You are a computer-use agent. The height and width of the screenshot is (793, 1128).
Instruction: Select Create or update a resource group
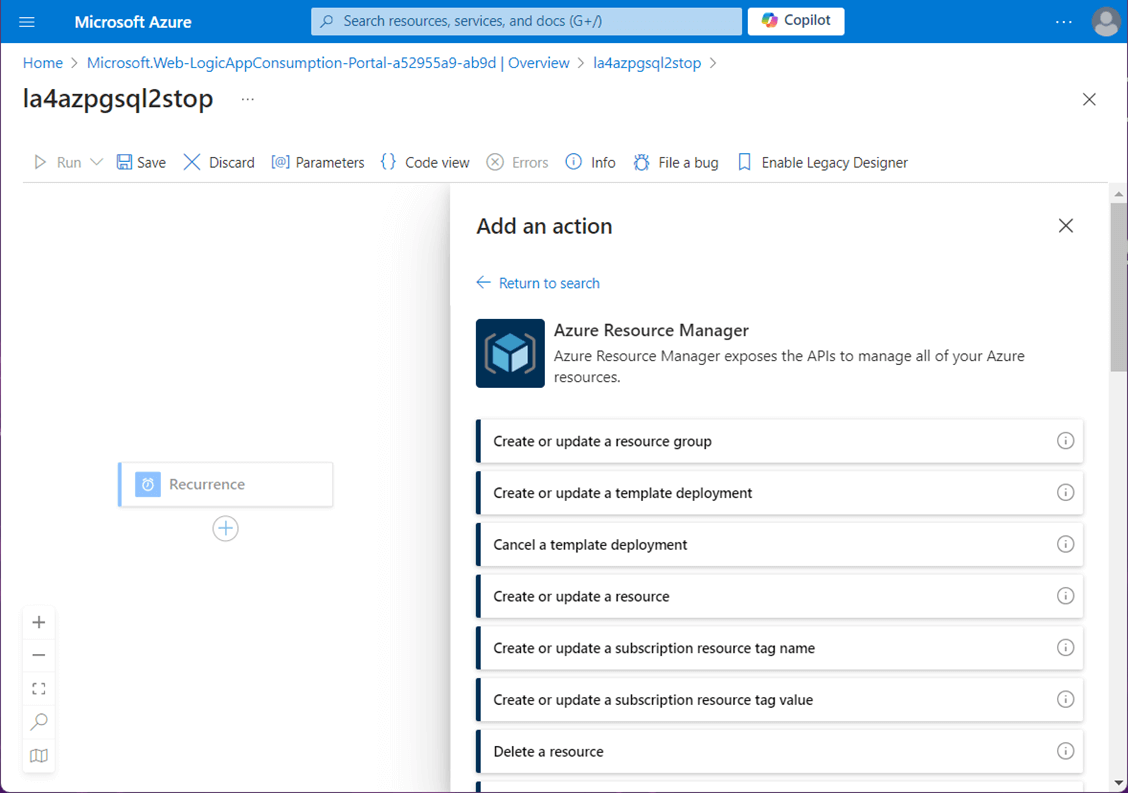tap(602, 441)
